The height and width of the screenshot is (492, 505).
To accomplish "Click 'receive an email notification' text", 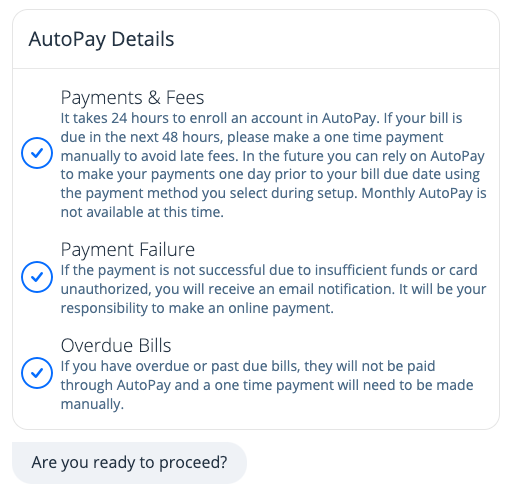I will pos(300,289).
